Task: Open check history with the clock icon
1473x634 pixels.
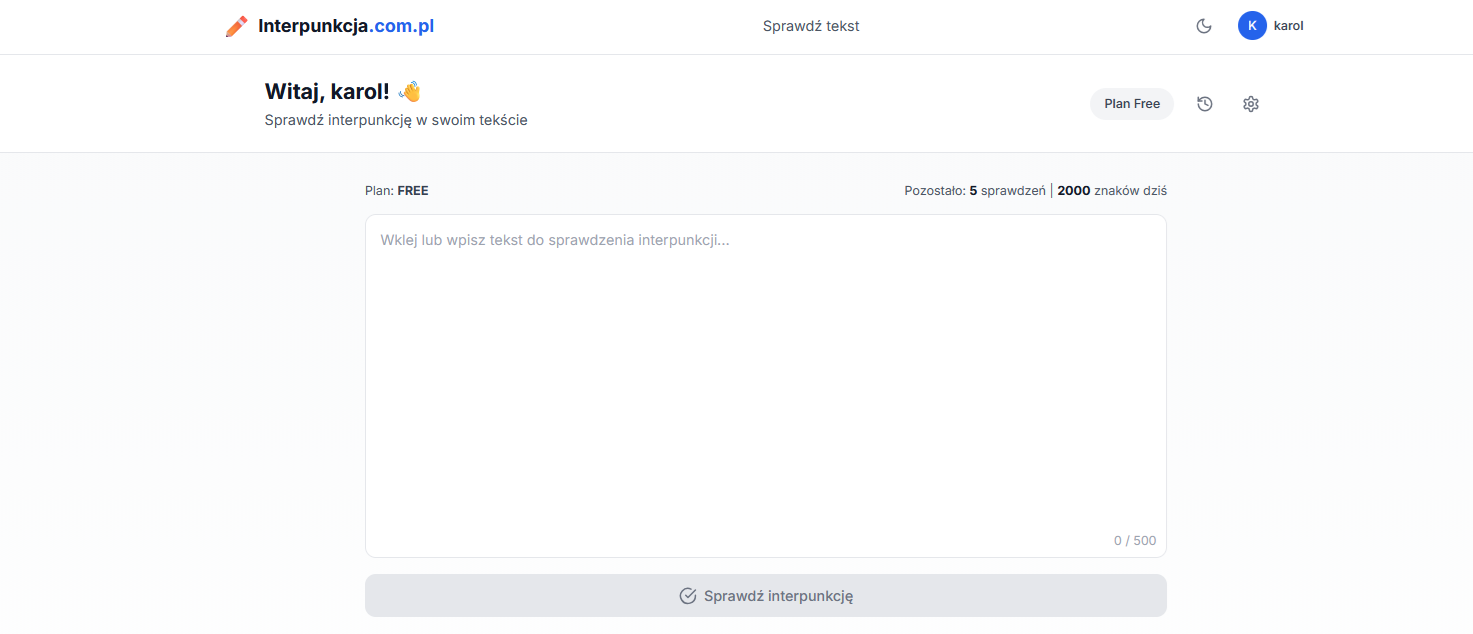Action: click(x=1205, y=104)
